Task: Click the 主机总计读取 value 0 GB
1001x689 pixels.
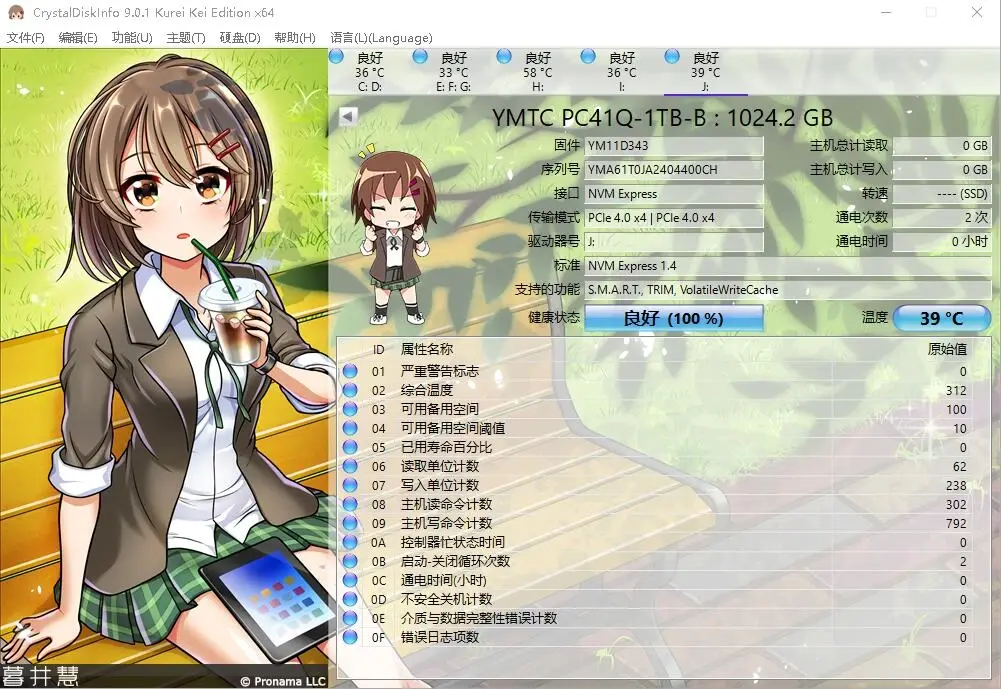Action: (x=942, y=146)
